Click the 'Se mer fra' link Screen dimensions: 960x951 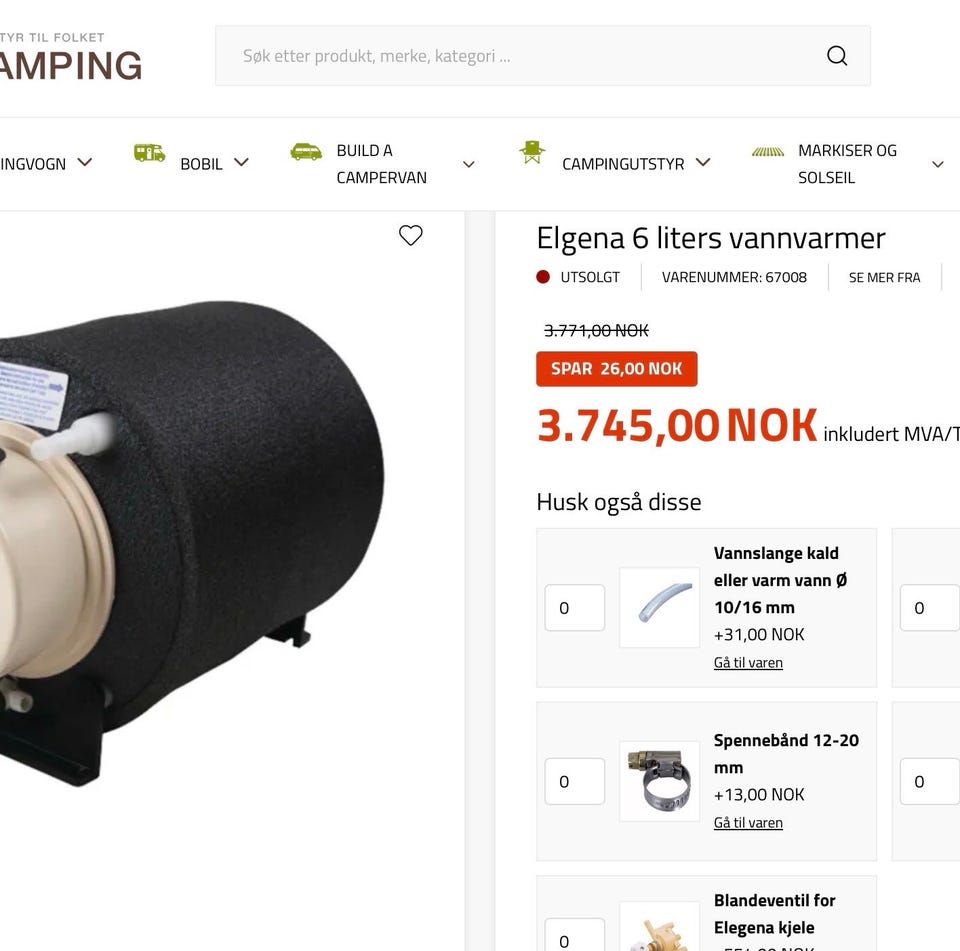(x=884, y=277)
